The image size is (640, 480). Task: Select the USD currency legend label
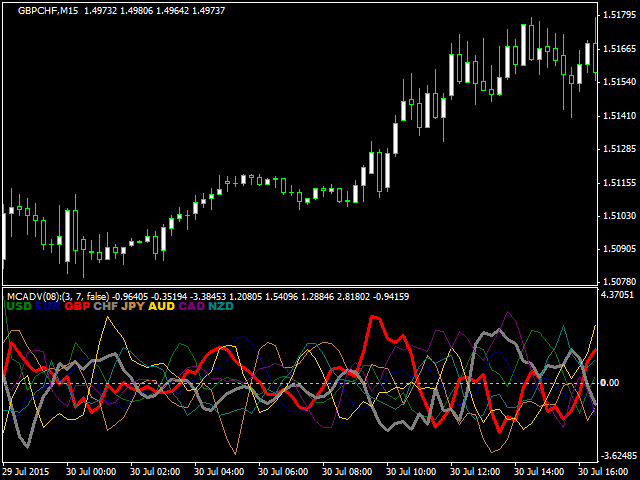pos(19,306)
